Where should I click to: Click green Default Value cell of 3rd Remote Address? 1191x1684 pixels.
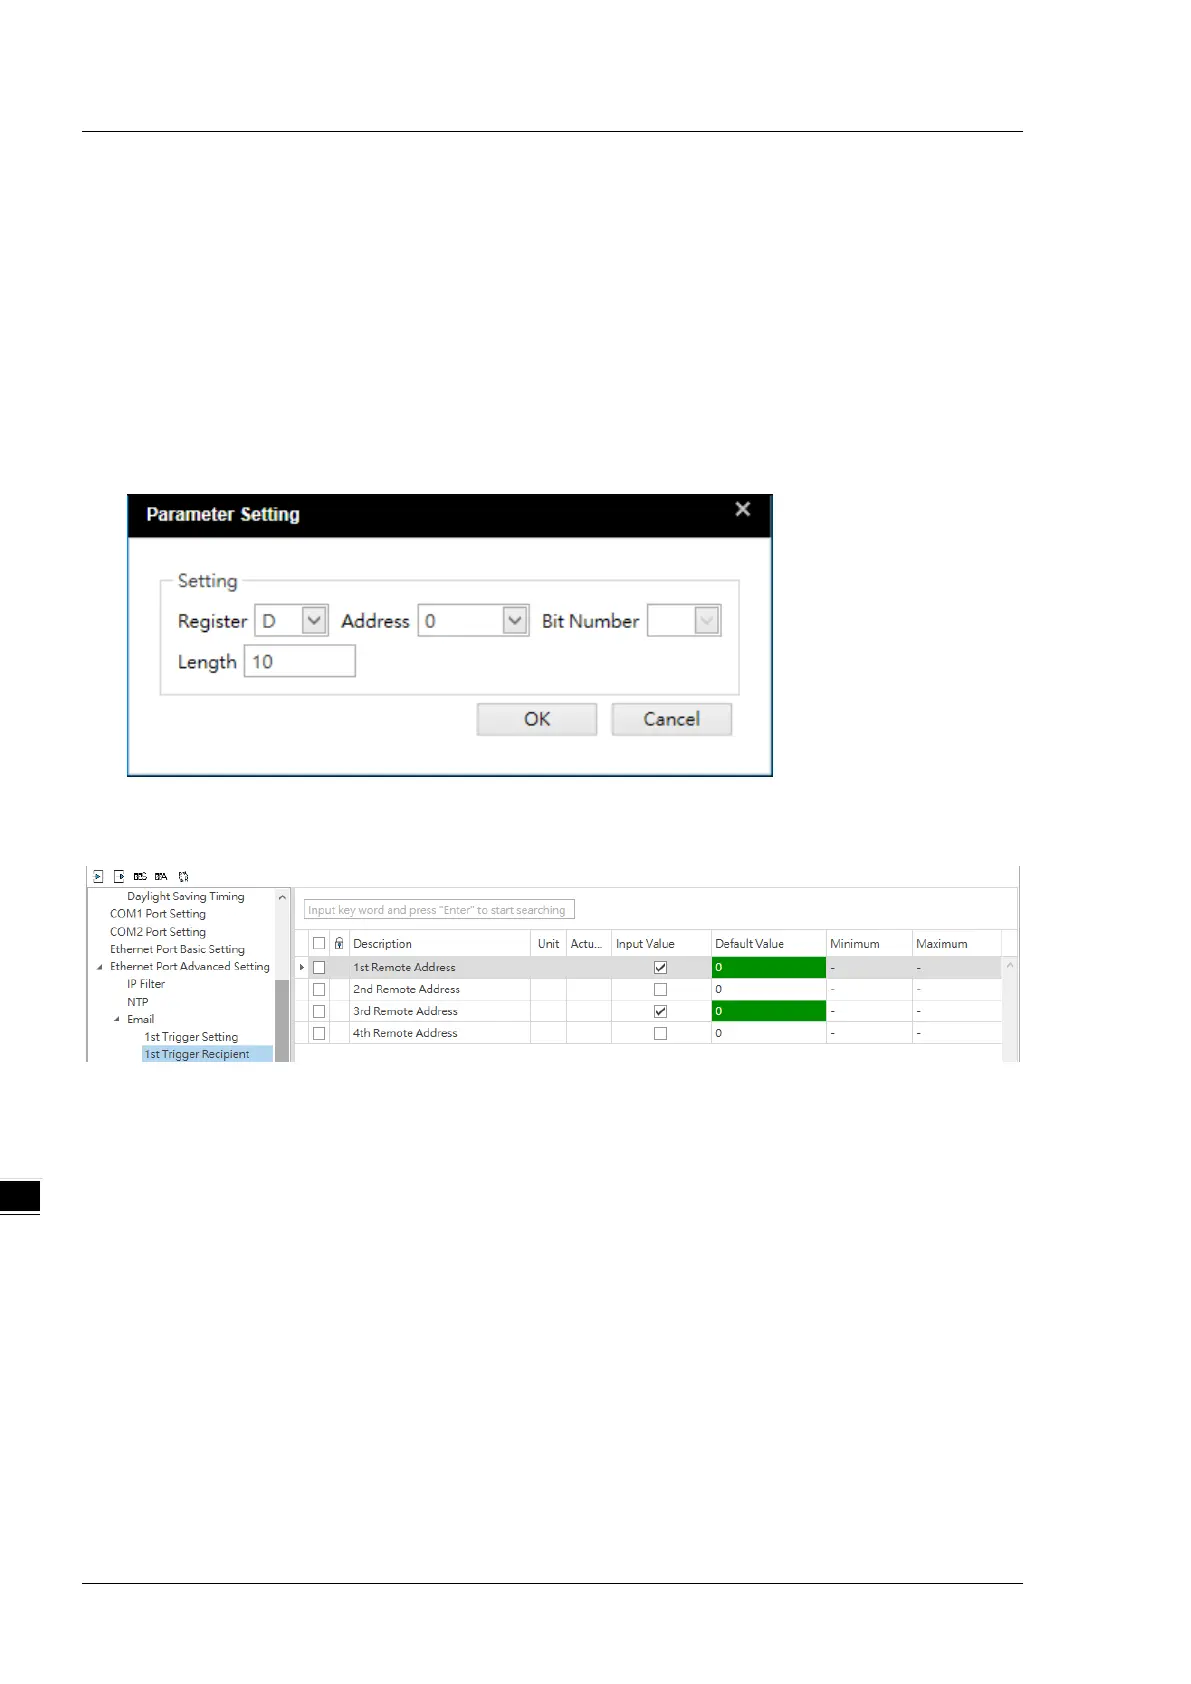[769, 1011]
